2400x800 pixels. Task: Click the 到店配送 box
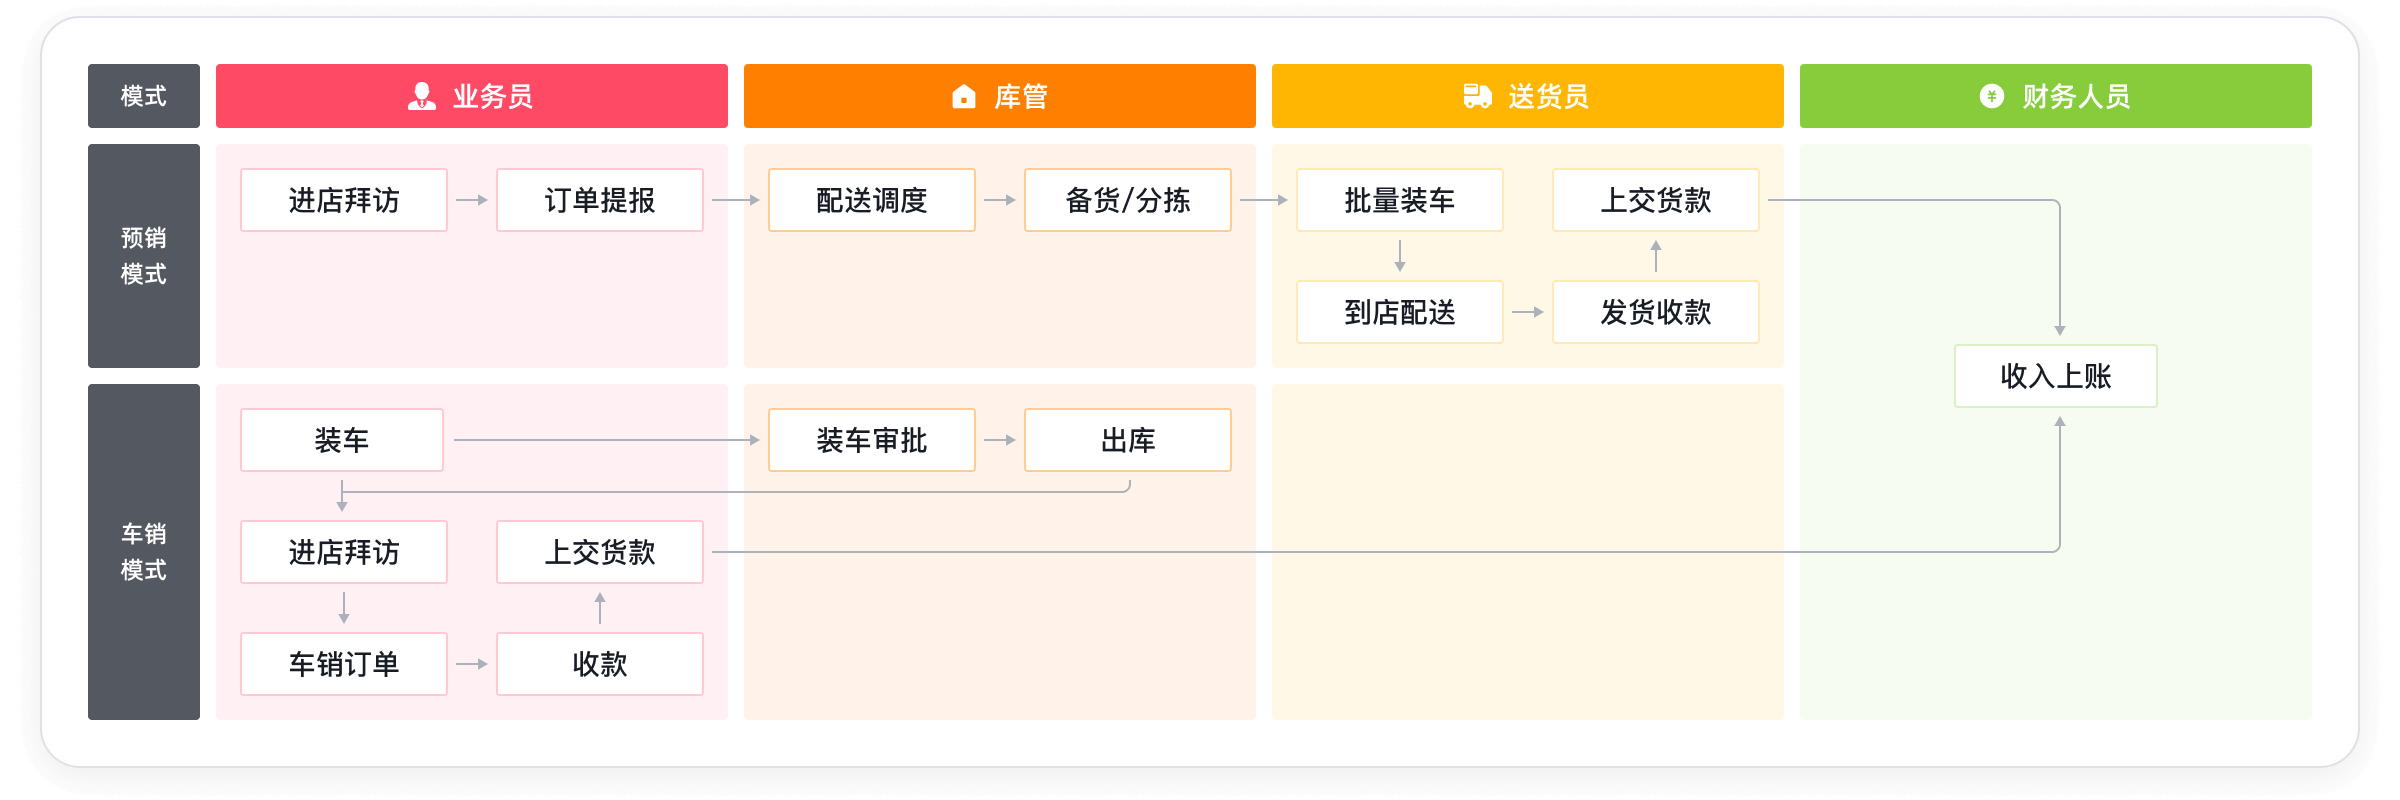tap(1400, 312)
